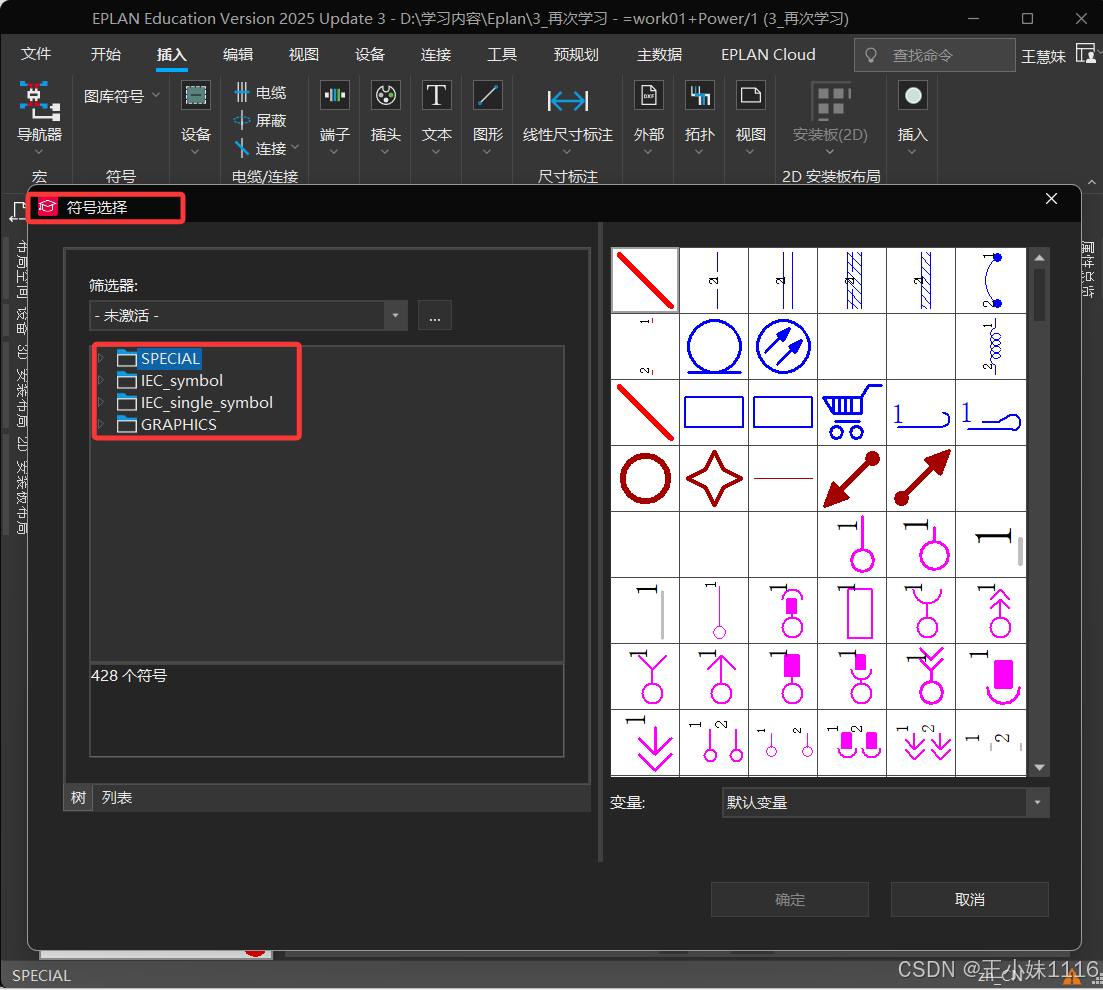Switch to the 树 tree view tab

click(78, 797)
